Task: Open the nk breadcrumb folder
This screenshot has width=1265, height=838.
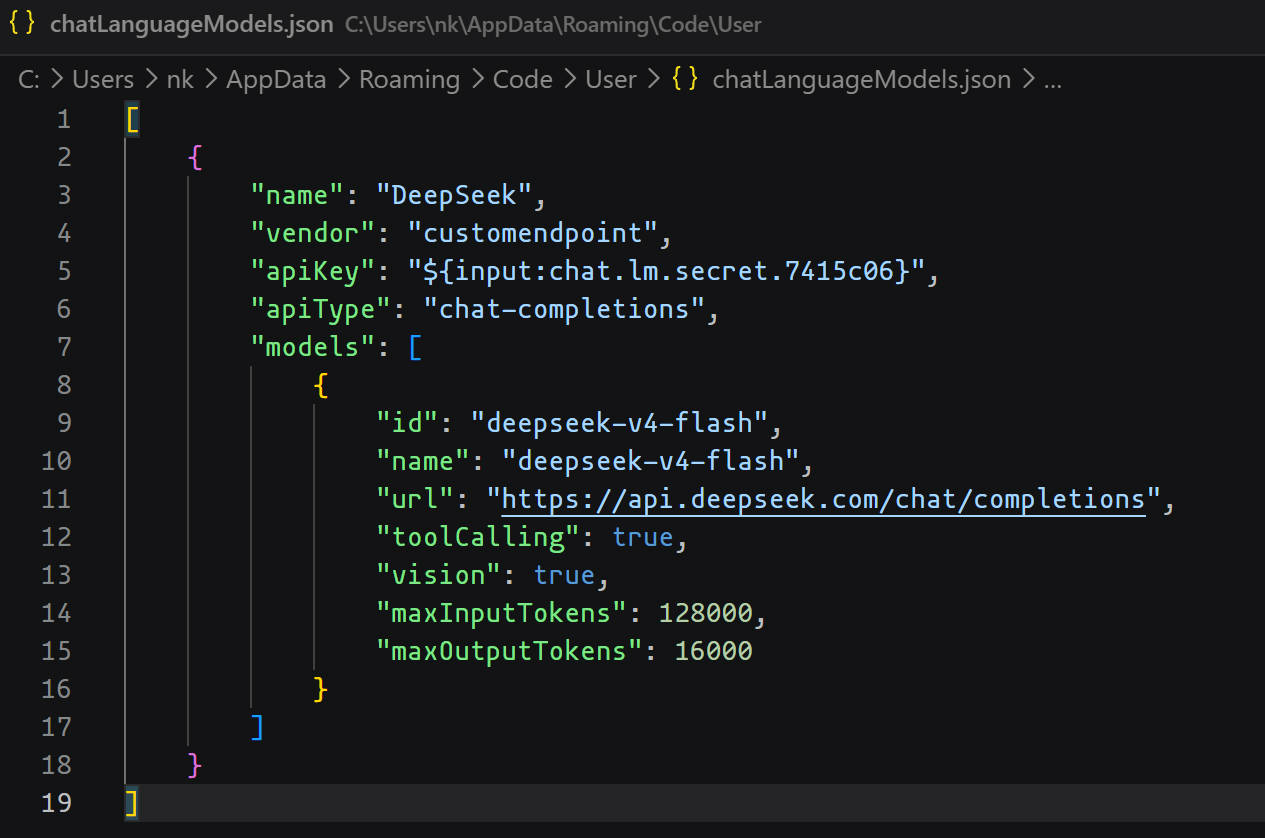Action: coord(180,79)
